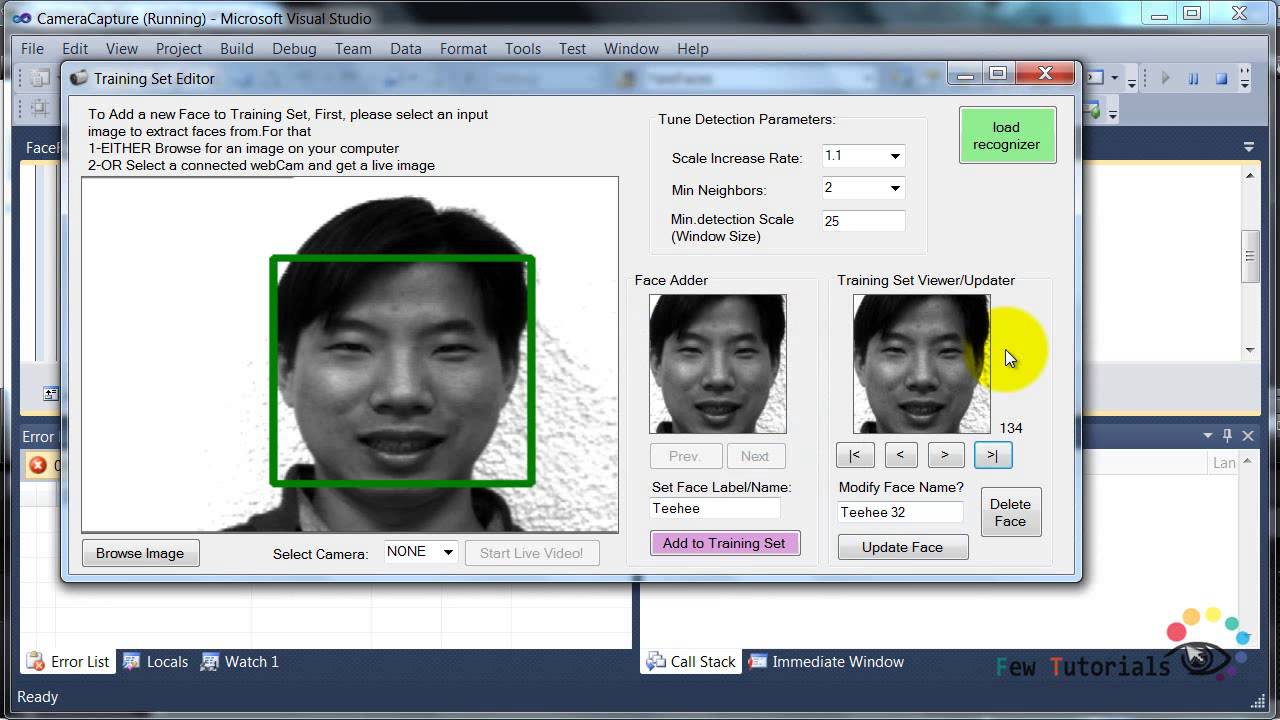Open the Help menu
The image size is (1280, 720).
pyautogui.click(x=693, y=48)
